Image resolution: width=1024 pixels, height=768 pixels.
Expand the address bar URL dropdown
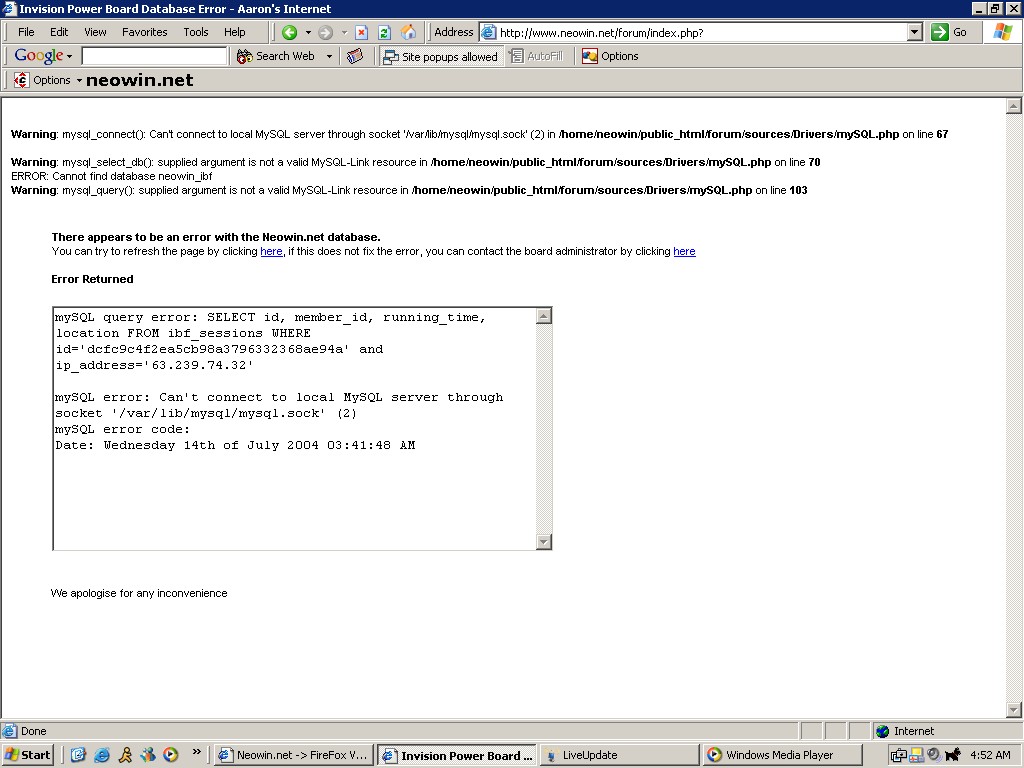[915, 32]
